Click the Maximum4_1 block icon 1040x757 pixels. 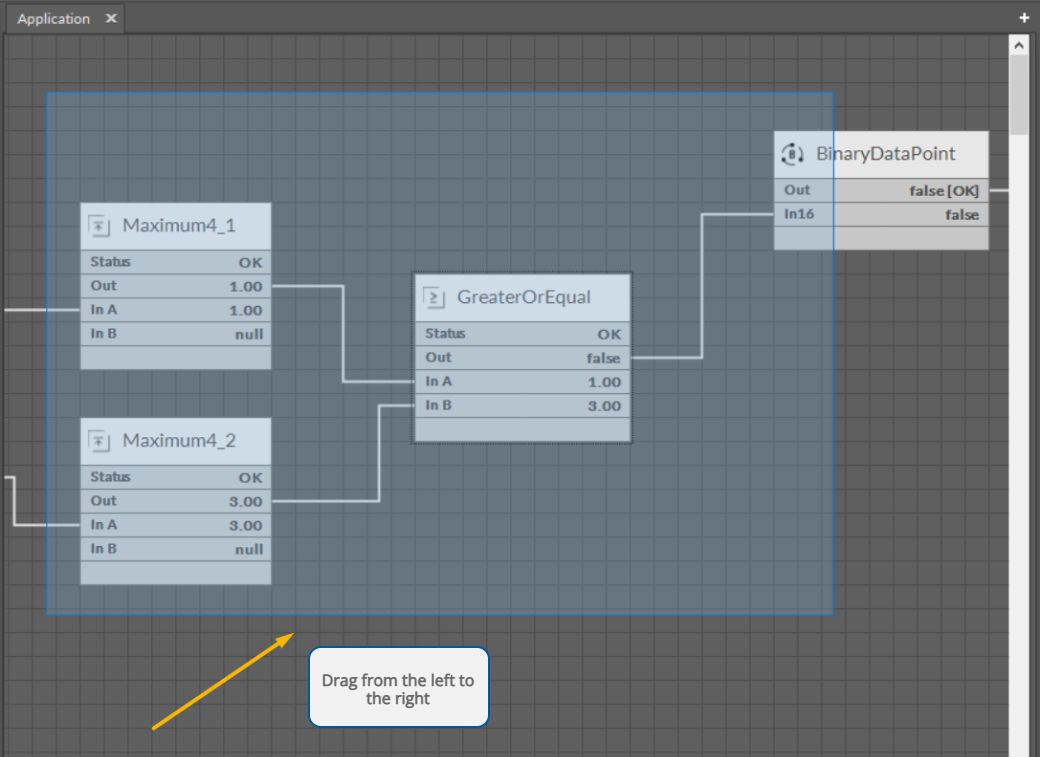point(100,225)
